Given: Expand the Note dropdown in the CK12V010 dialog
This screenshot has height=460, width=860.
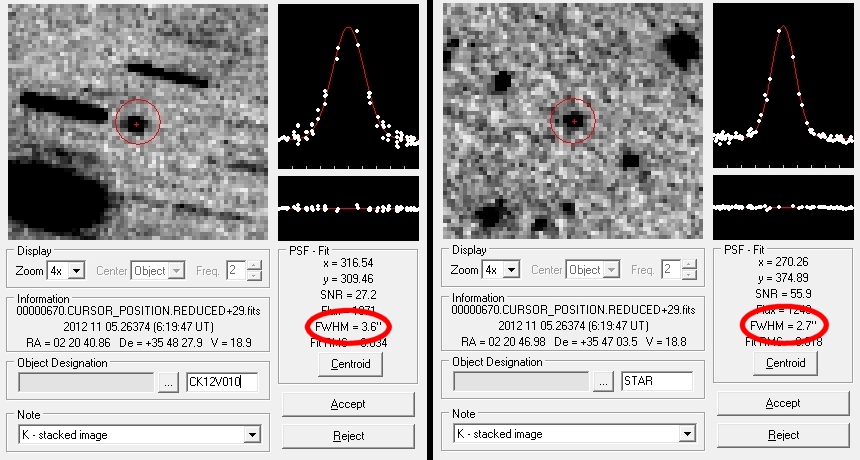Looking at the screenshot, I should point(250,435).
